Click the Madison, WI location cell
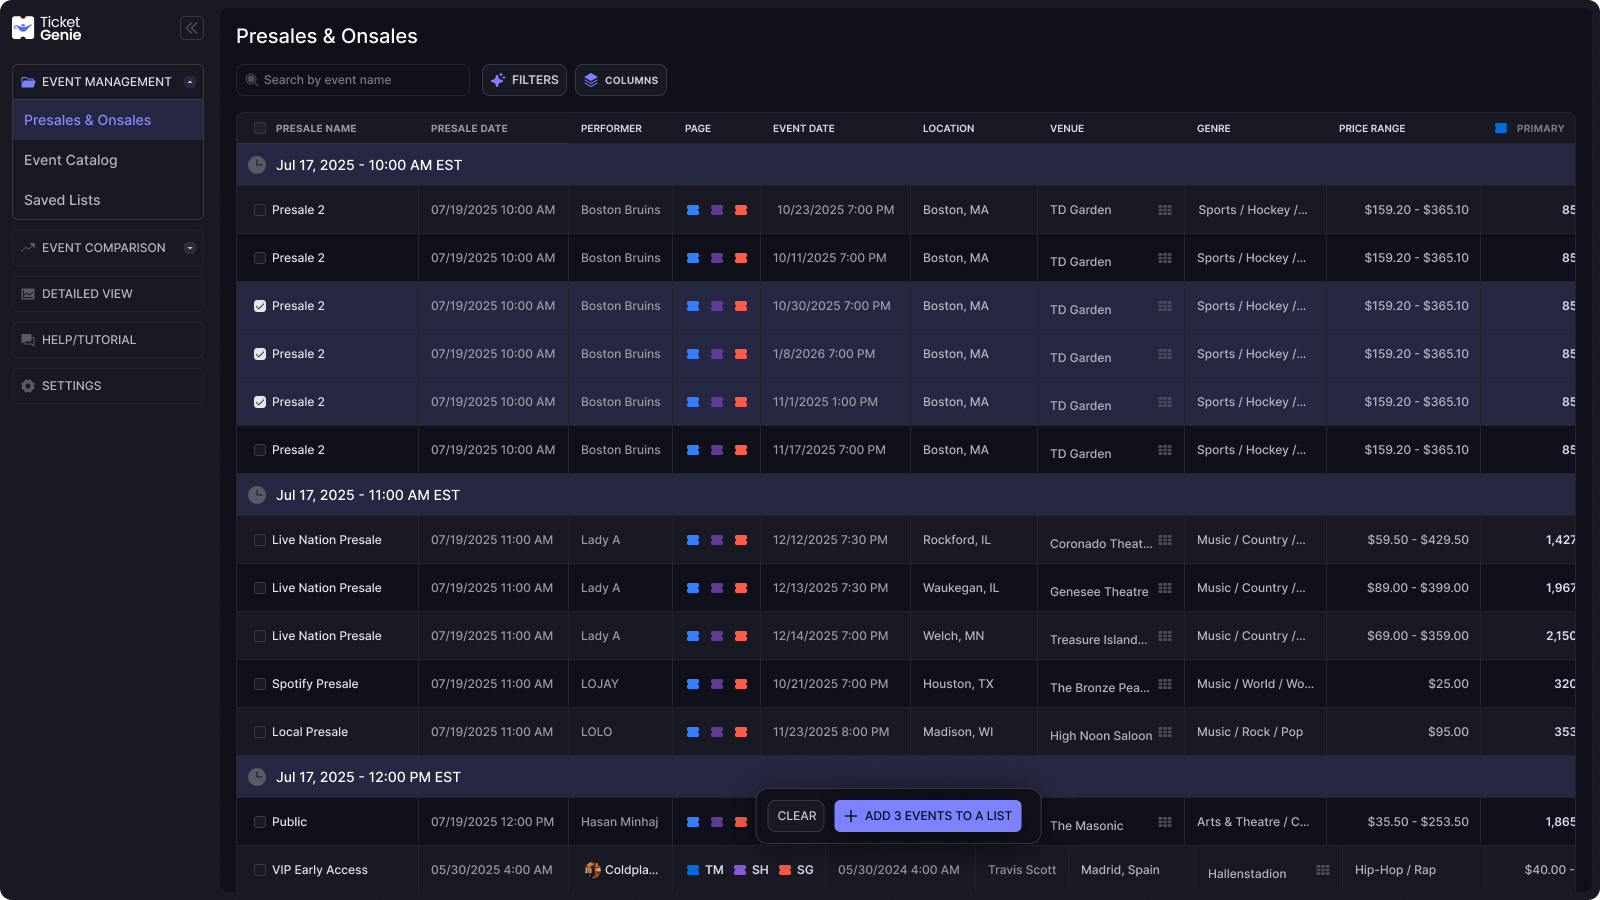1600x900 pixels. [x=958, y=732]
